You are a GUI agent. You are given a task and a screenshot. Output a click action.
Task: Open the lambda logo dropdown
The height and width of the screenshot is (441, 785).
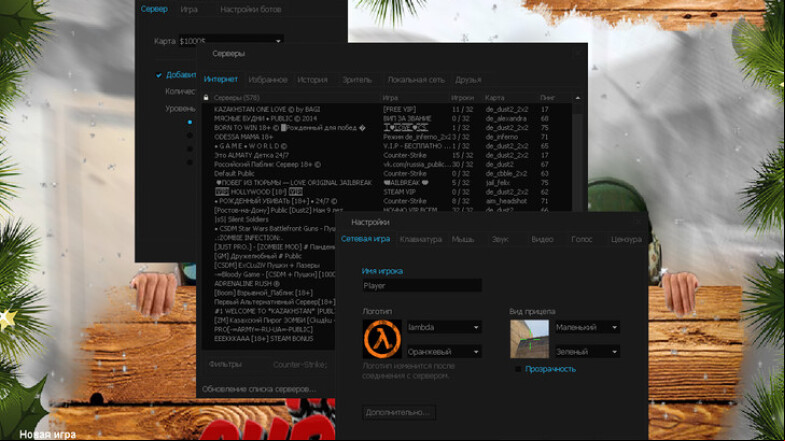click(x=444, y=327)
